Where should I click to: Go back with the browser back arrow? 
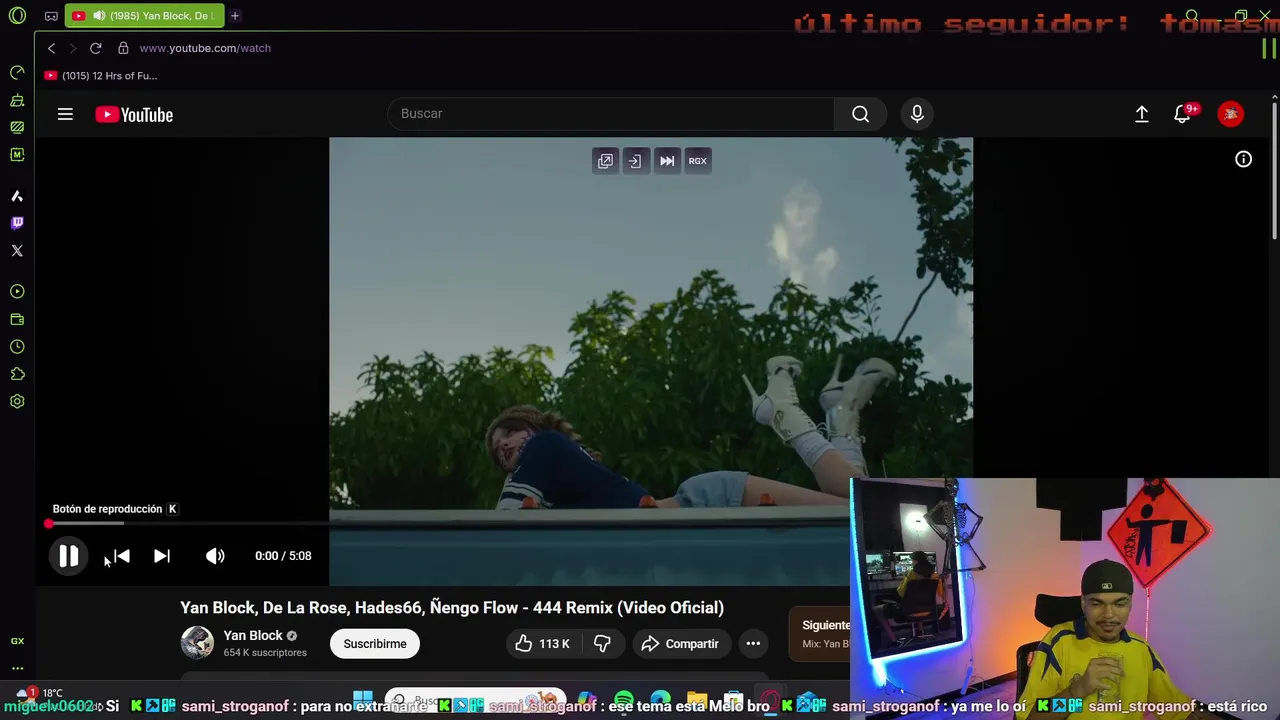51,48
